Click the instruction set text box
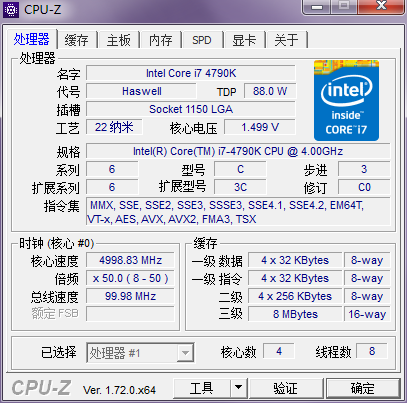 click(x=238, y=212)
